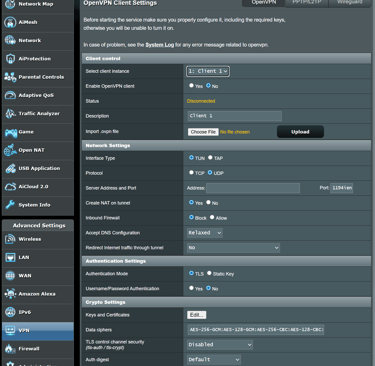Click the Advanced Settings header
This screenshot has width=375, height=366.
point(39,225)
